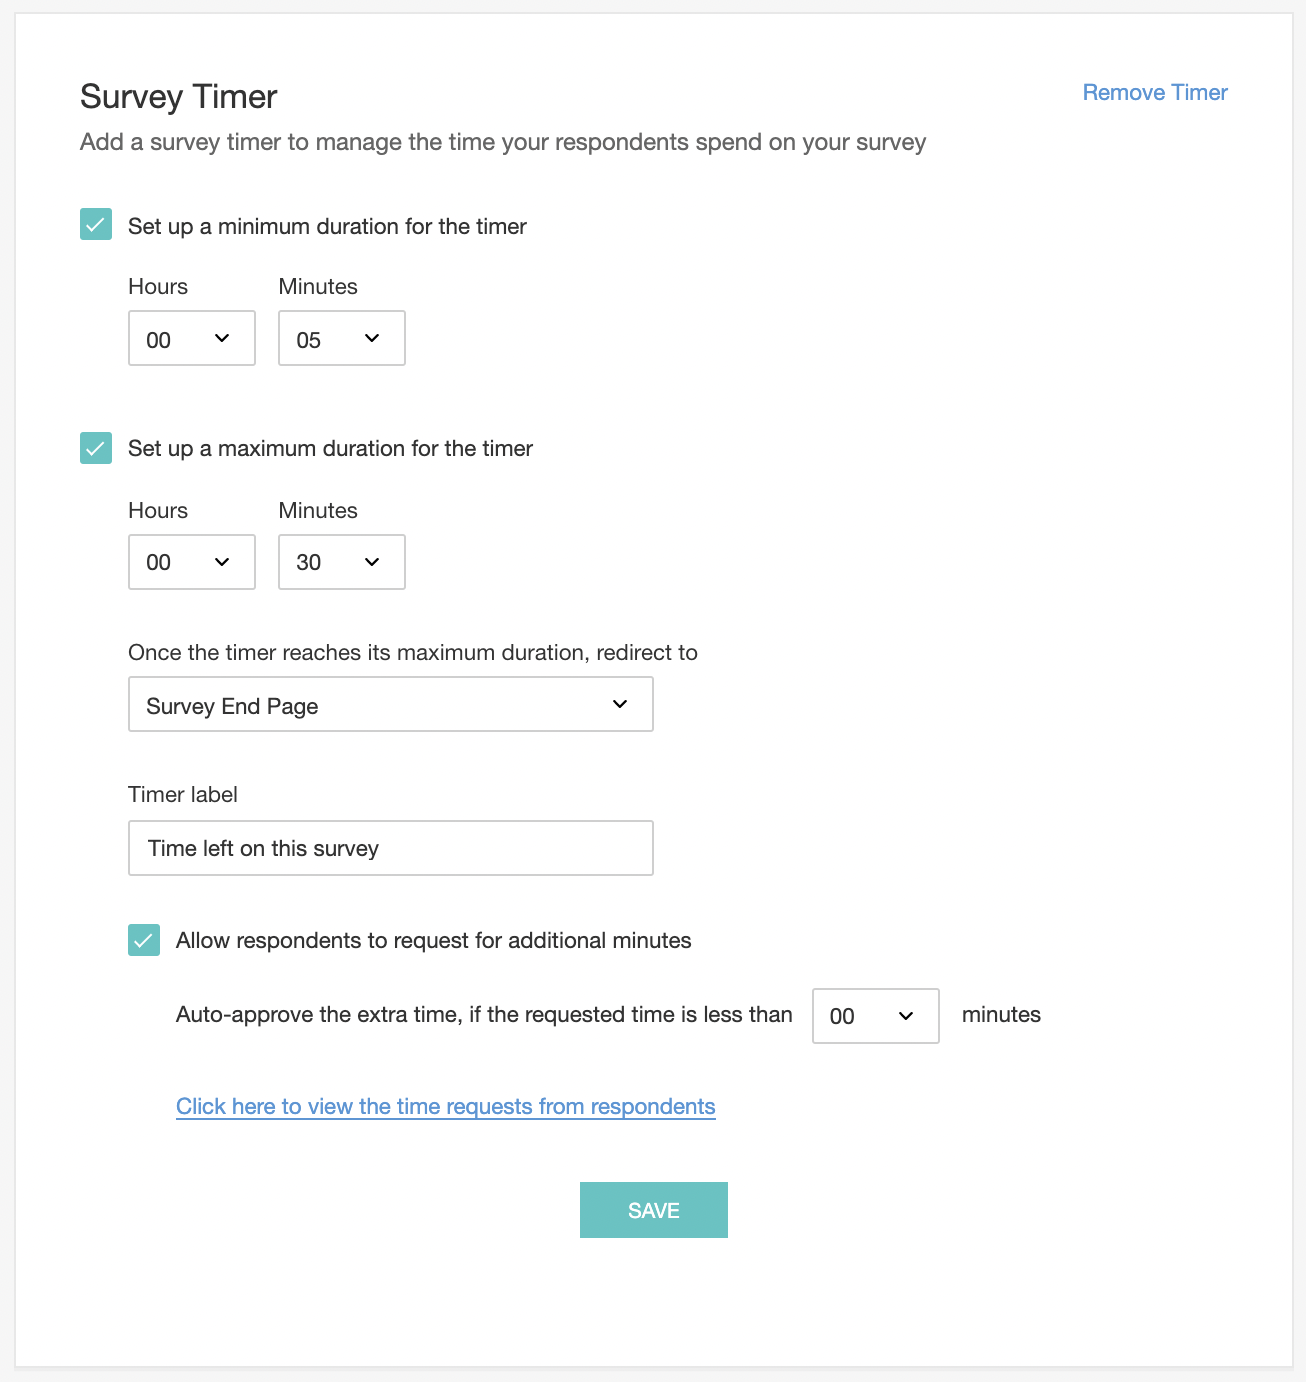
Task: Open auto-approve minutes dropdown showing 00
Action: click(876, 1016)
